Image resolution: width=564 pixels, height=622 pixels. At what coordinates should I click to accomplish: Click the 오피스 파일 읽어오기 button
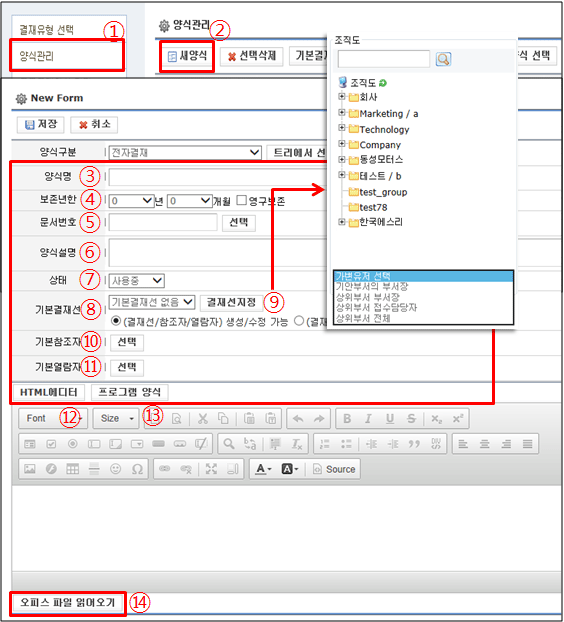click(x=67, y=603)
